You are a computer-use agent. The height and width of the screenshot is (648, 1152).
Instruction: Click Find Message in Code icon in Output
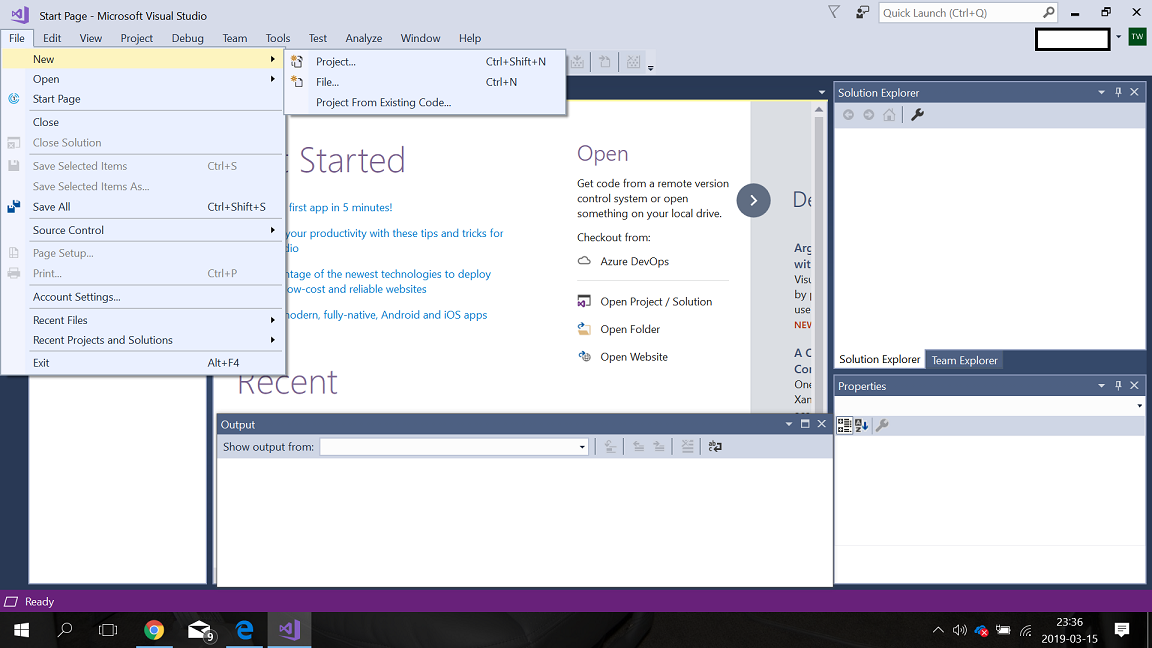pyautogui.click(x=610, y=447)
